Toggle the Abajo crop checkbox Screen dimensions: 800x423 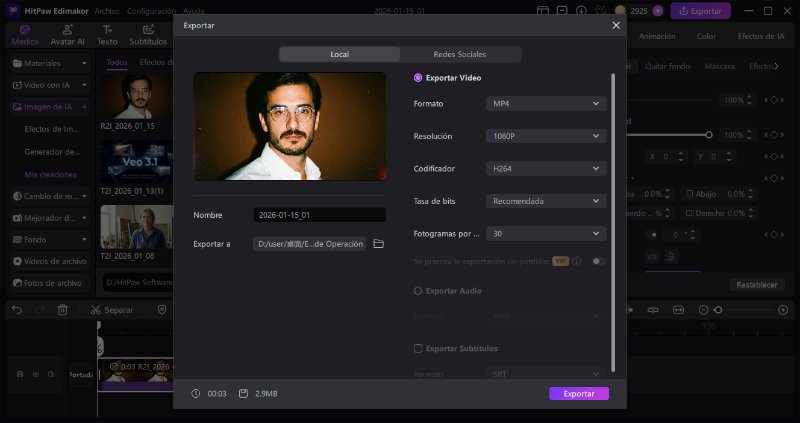[x=690, y=194]
